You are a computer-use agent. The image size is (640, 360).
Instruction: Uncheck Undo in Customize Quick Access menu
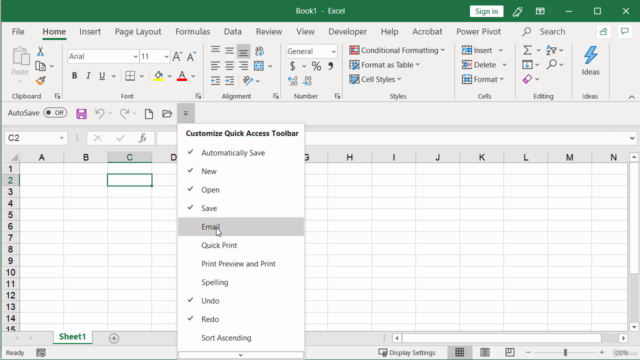tap(241, 301)
